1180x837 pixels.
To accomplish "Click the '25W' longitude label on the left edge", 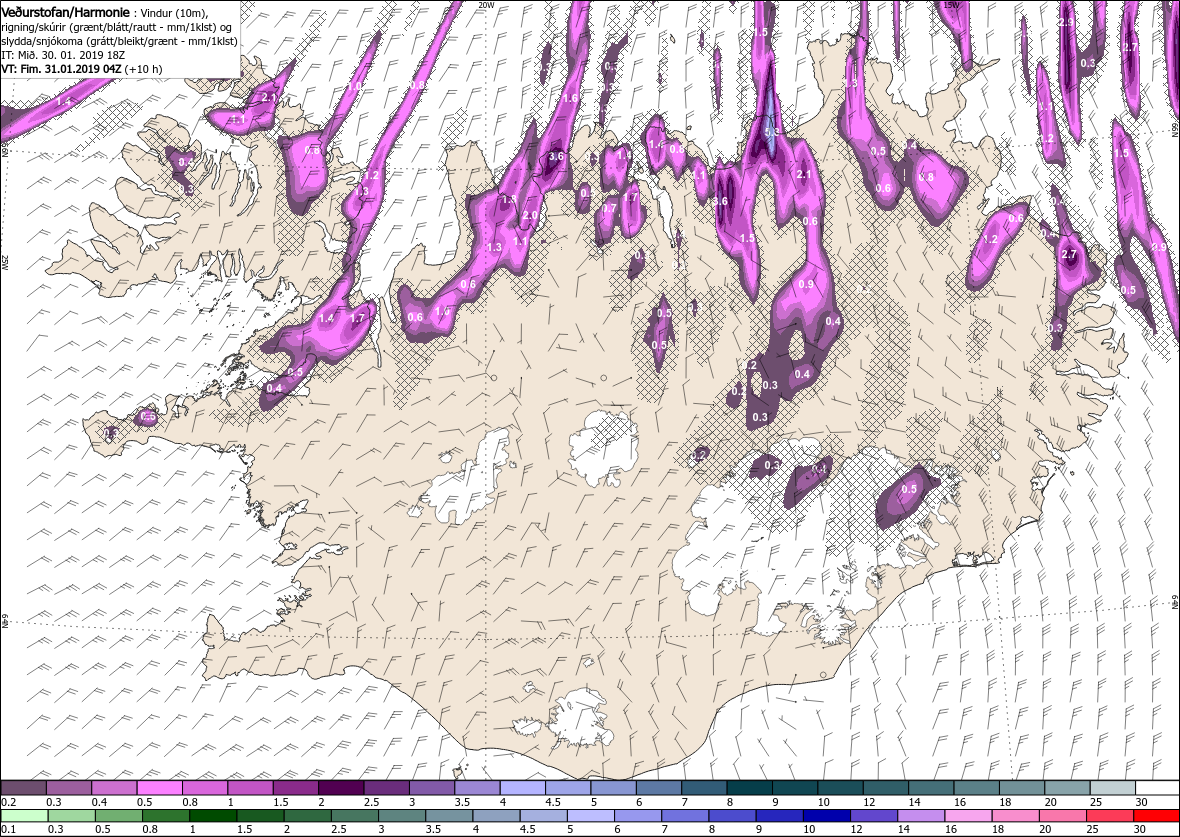I will 5,262.
